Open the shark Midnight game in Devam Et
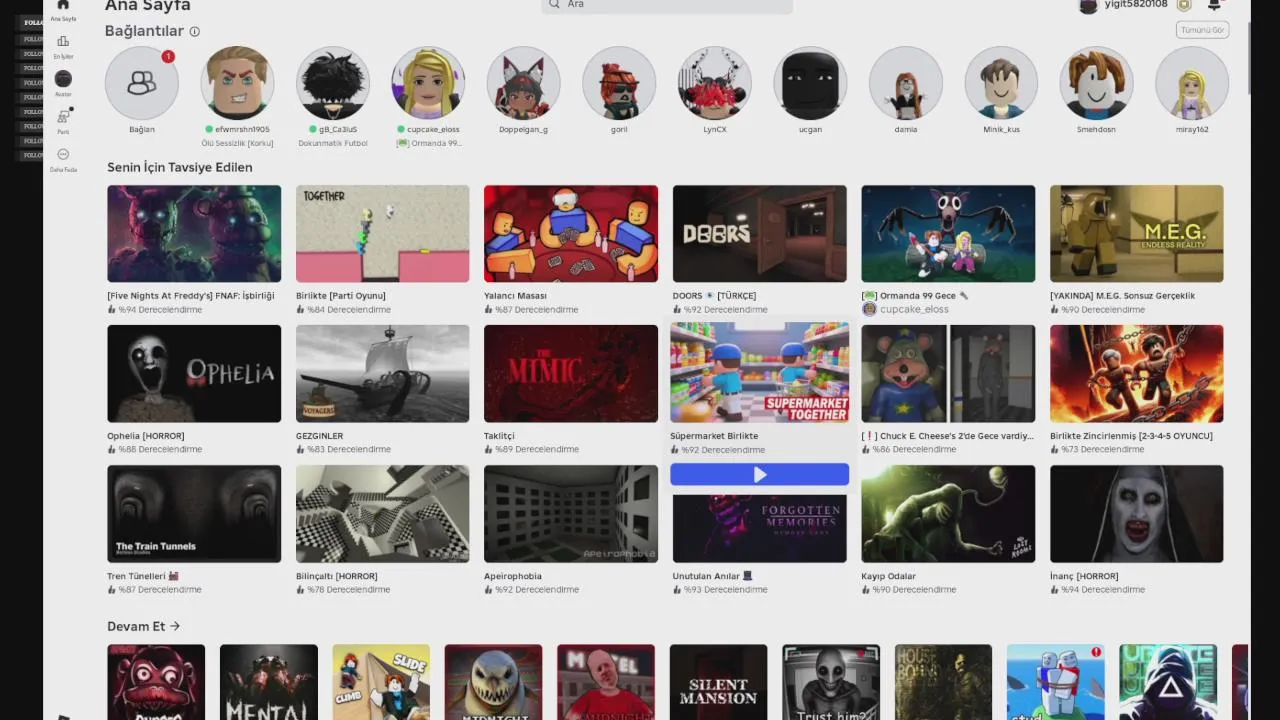This screenshot has height=720, width=1280. coord(493,682)
